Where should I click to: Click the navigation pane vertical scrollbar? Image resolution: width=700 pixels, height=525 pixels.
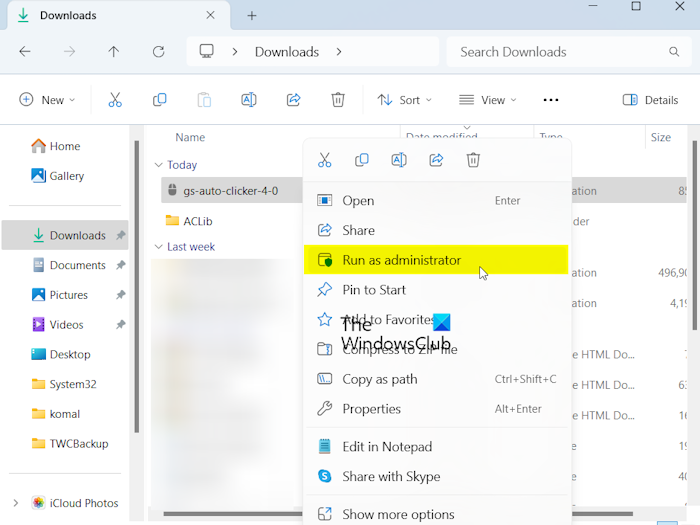tap(137, 286)
